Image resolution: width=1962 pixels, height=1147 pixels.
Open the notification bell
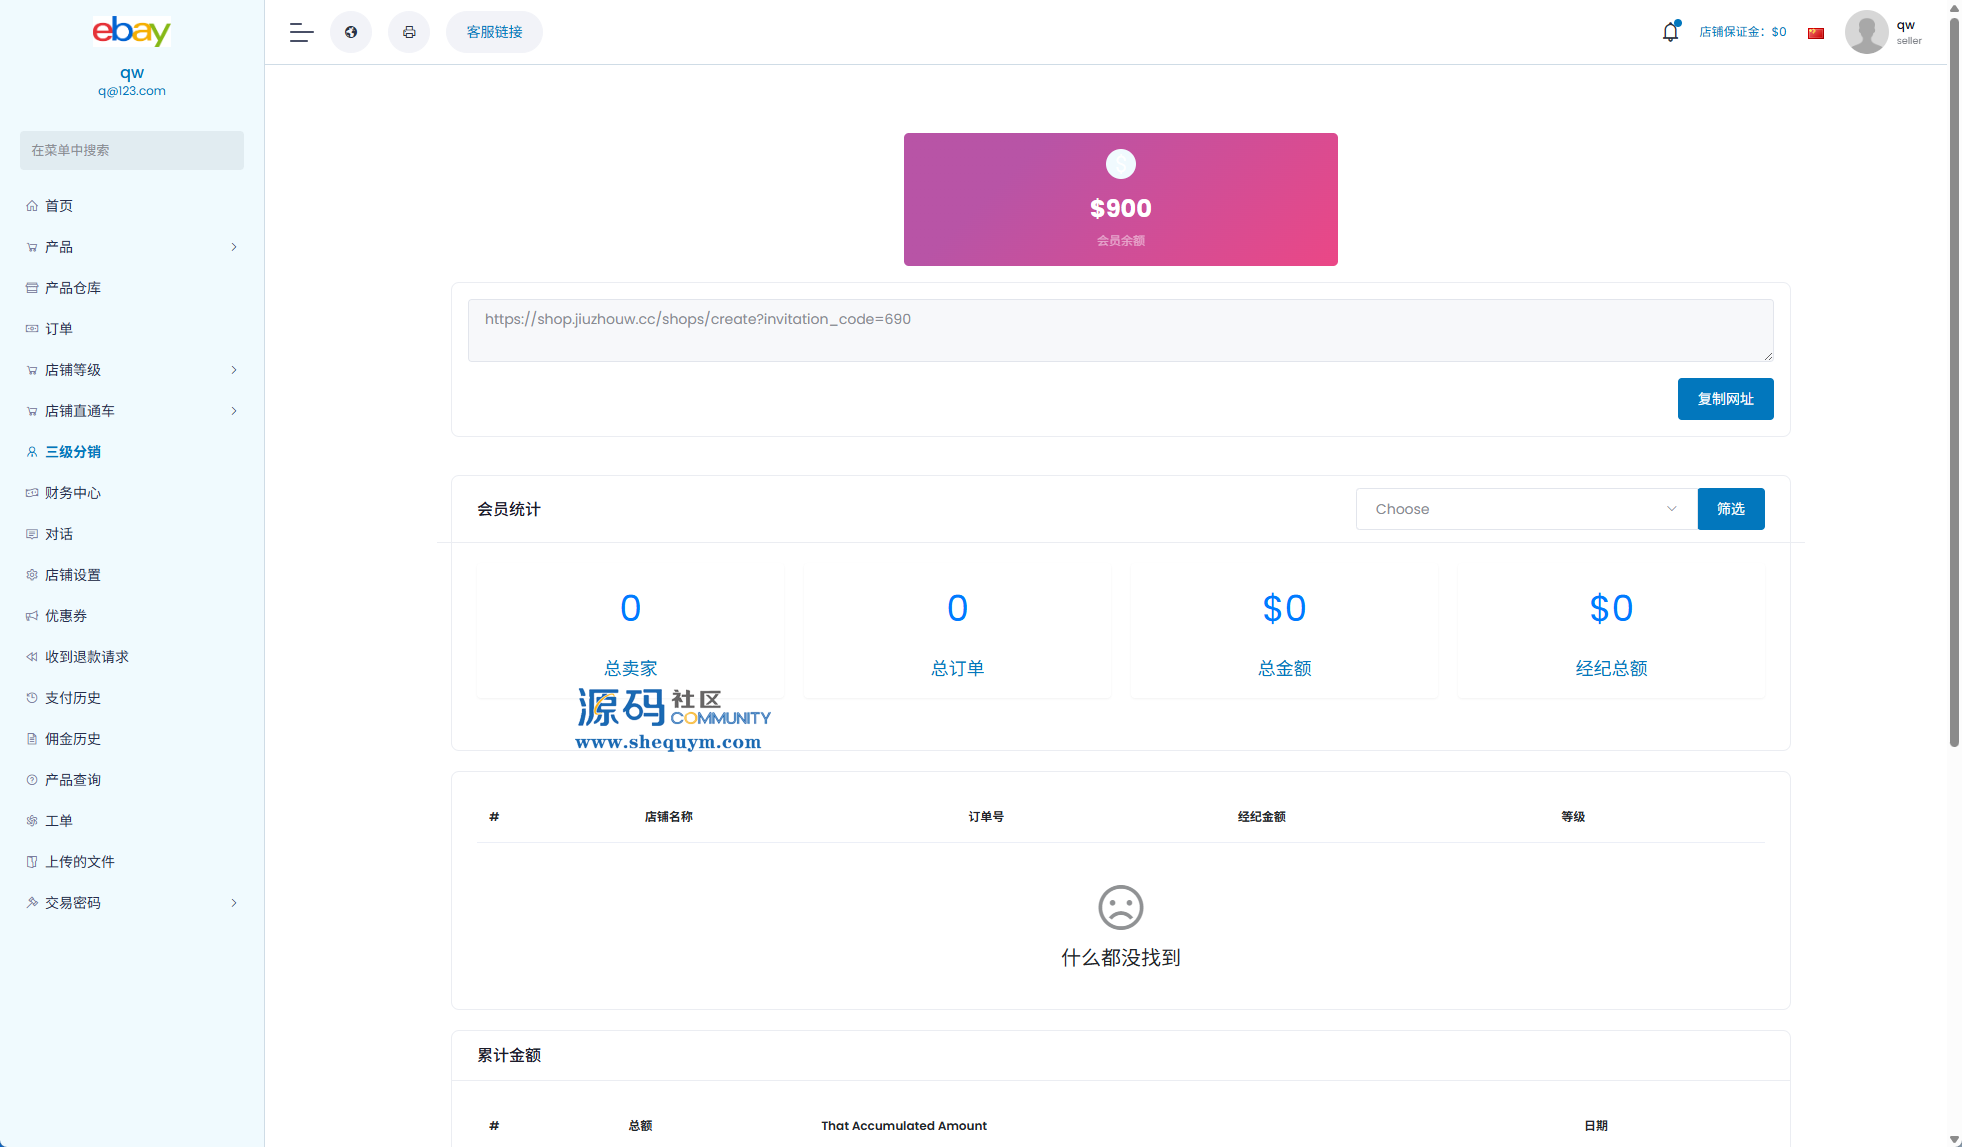tap(1670, 32)
